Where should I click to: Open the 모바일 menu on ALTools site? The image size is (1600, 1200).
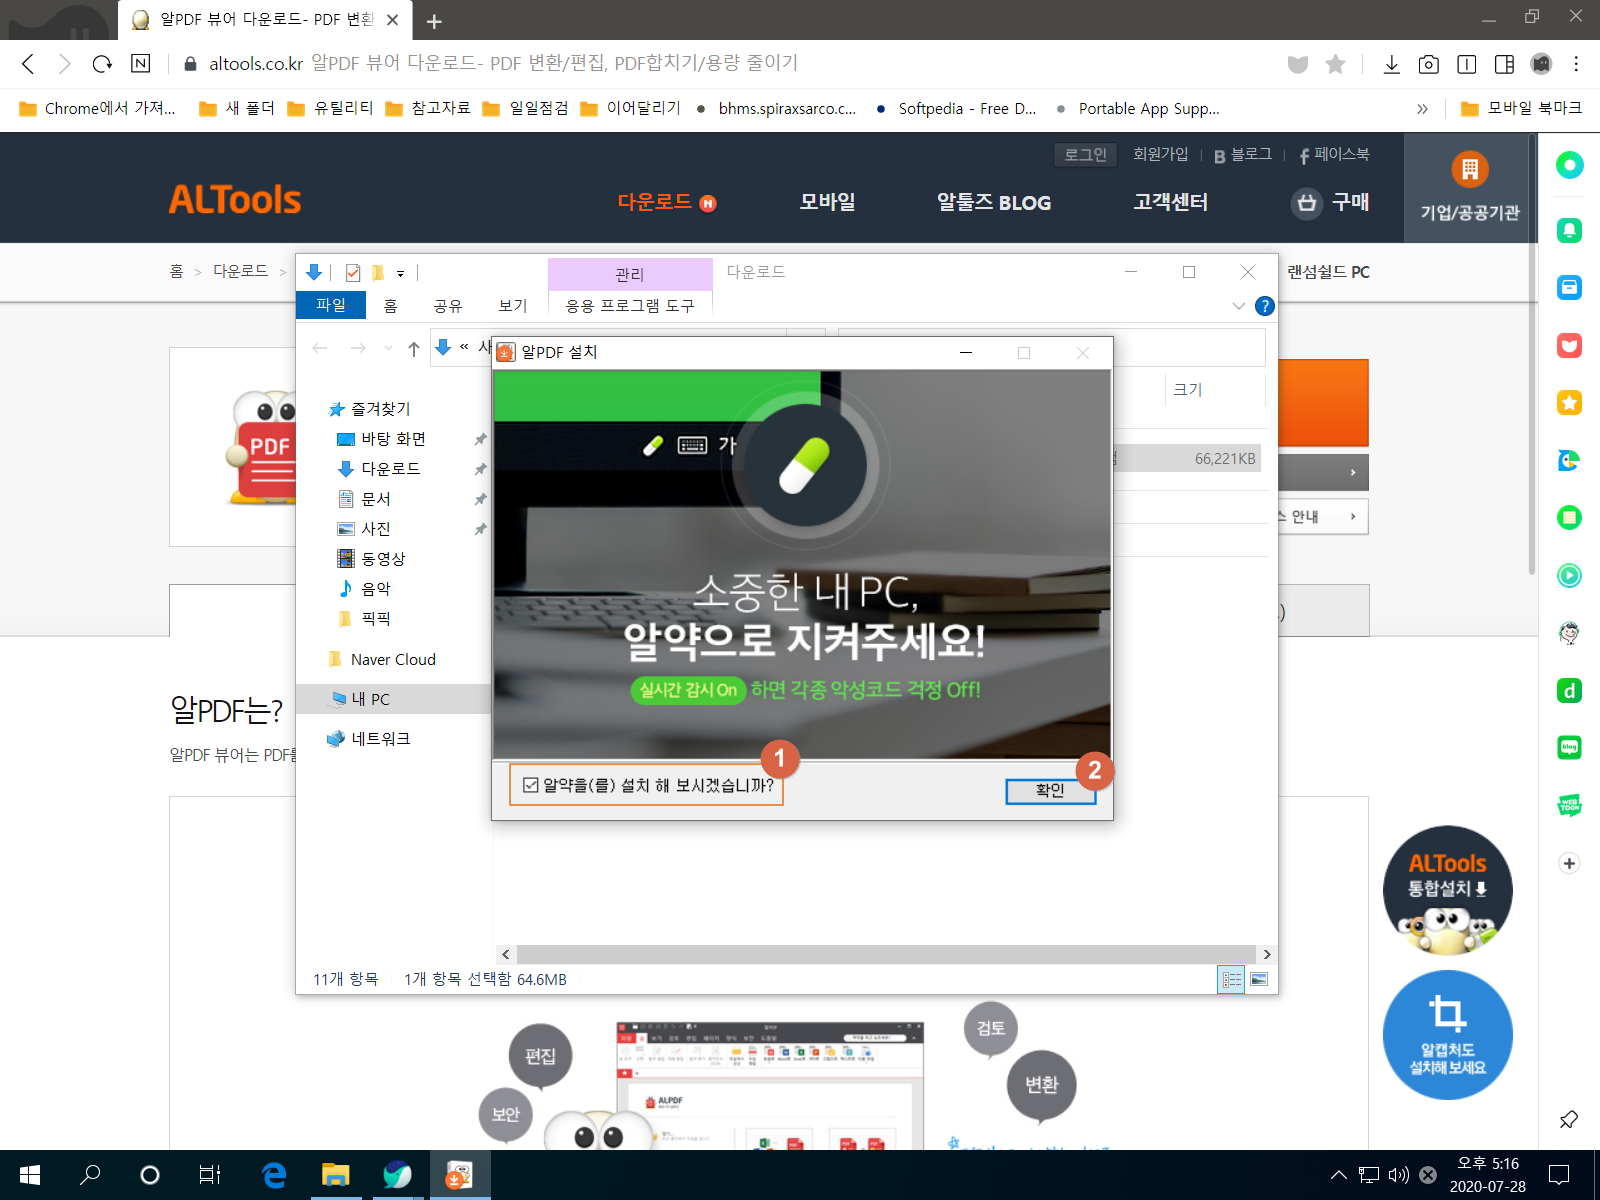[828, 202]
